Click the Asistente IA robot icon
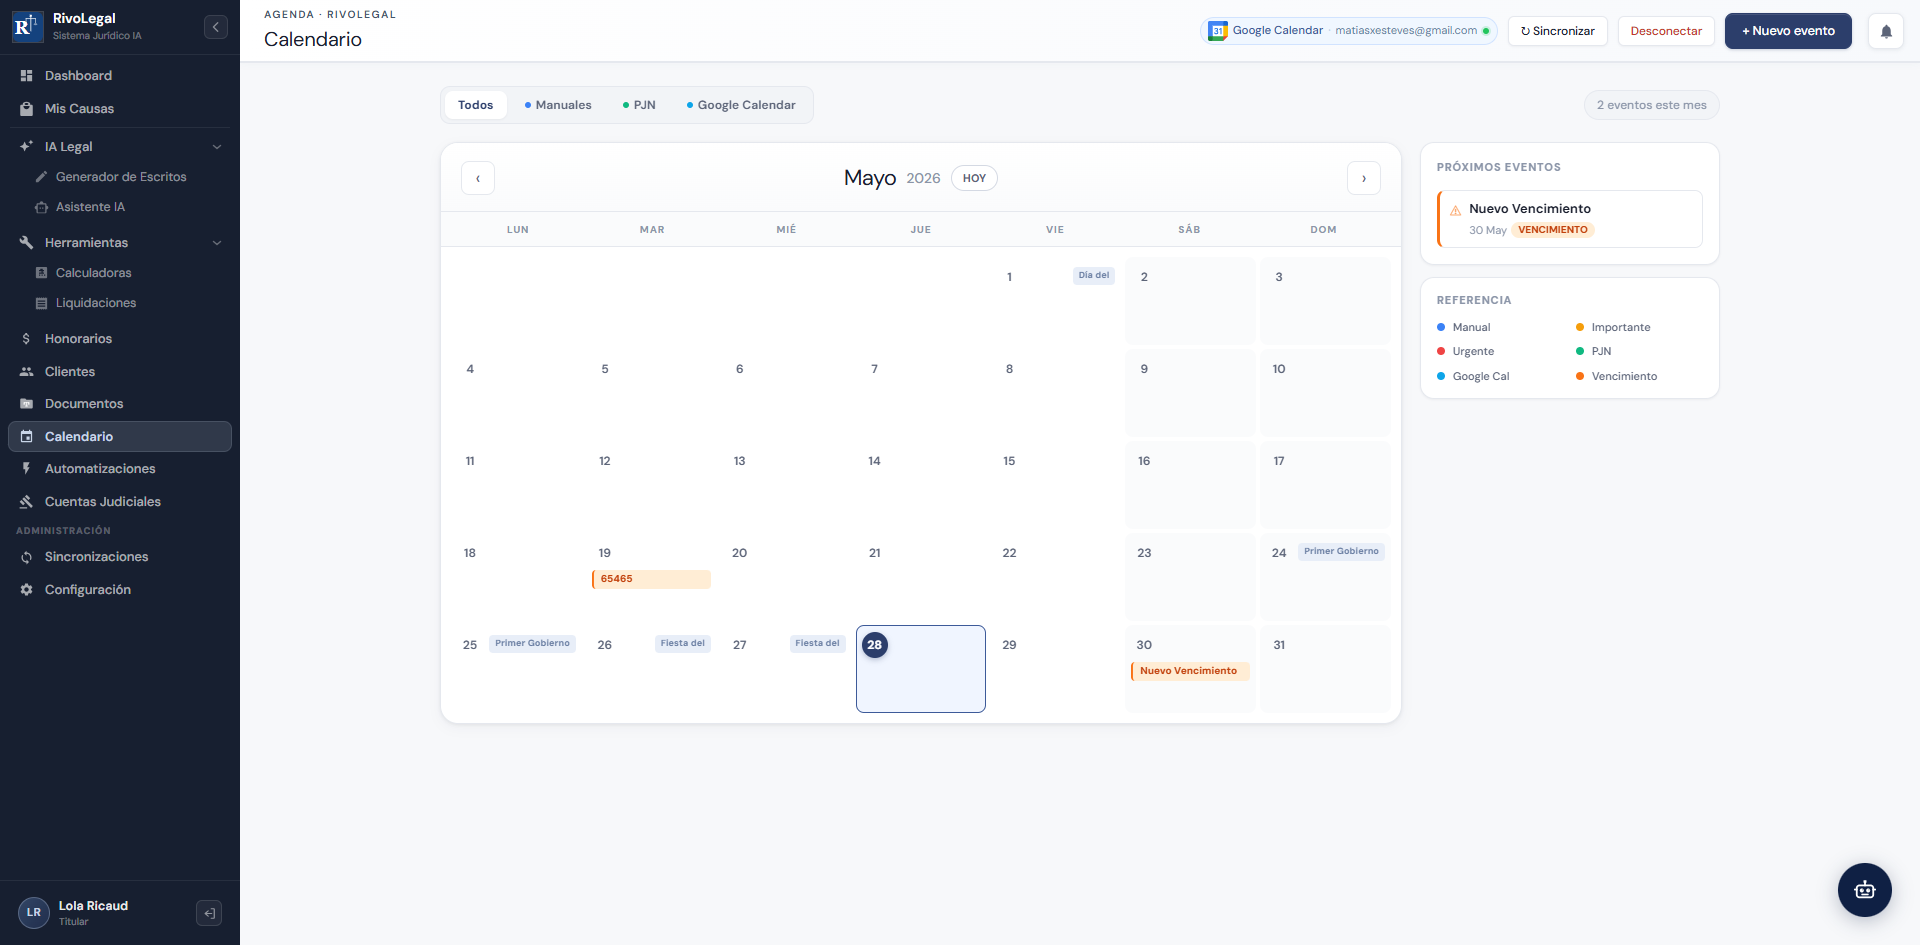 pos(41,207)
